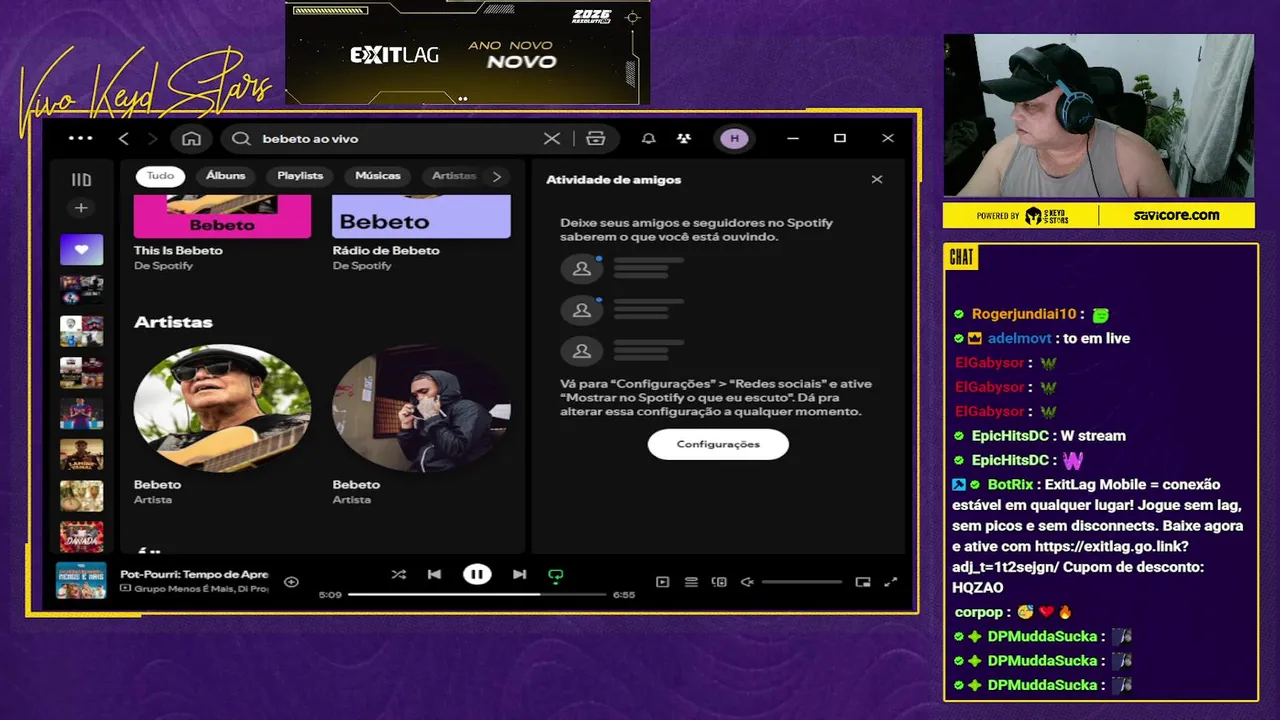The width and height of the screenshot is (1280, 720).
Task: Expand Your Library sidebar
Action: pyautogui.click(x=81, y=180)
